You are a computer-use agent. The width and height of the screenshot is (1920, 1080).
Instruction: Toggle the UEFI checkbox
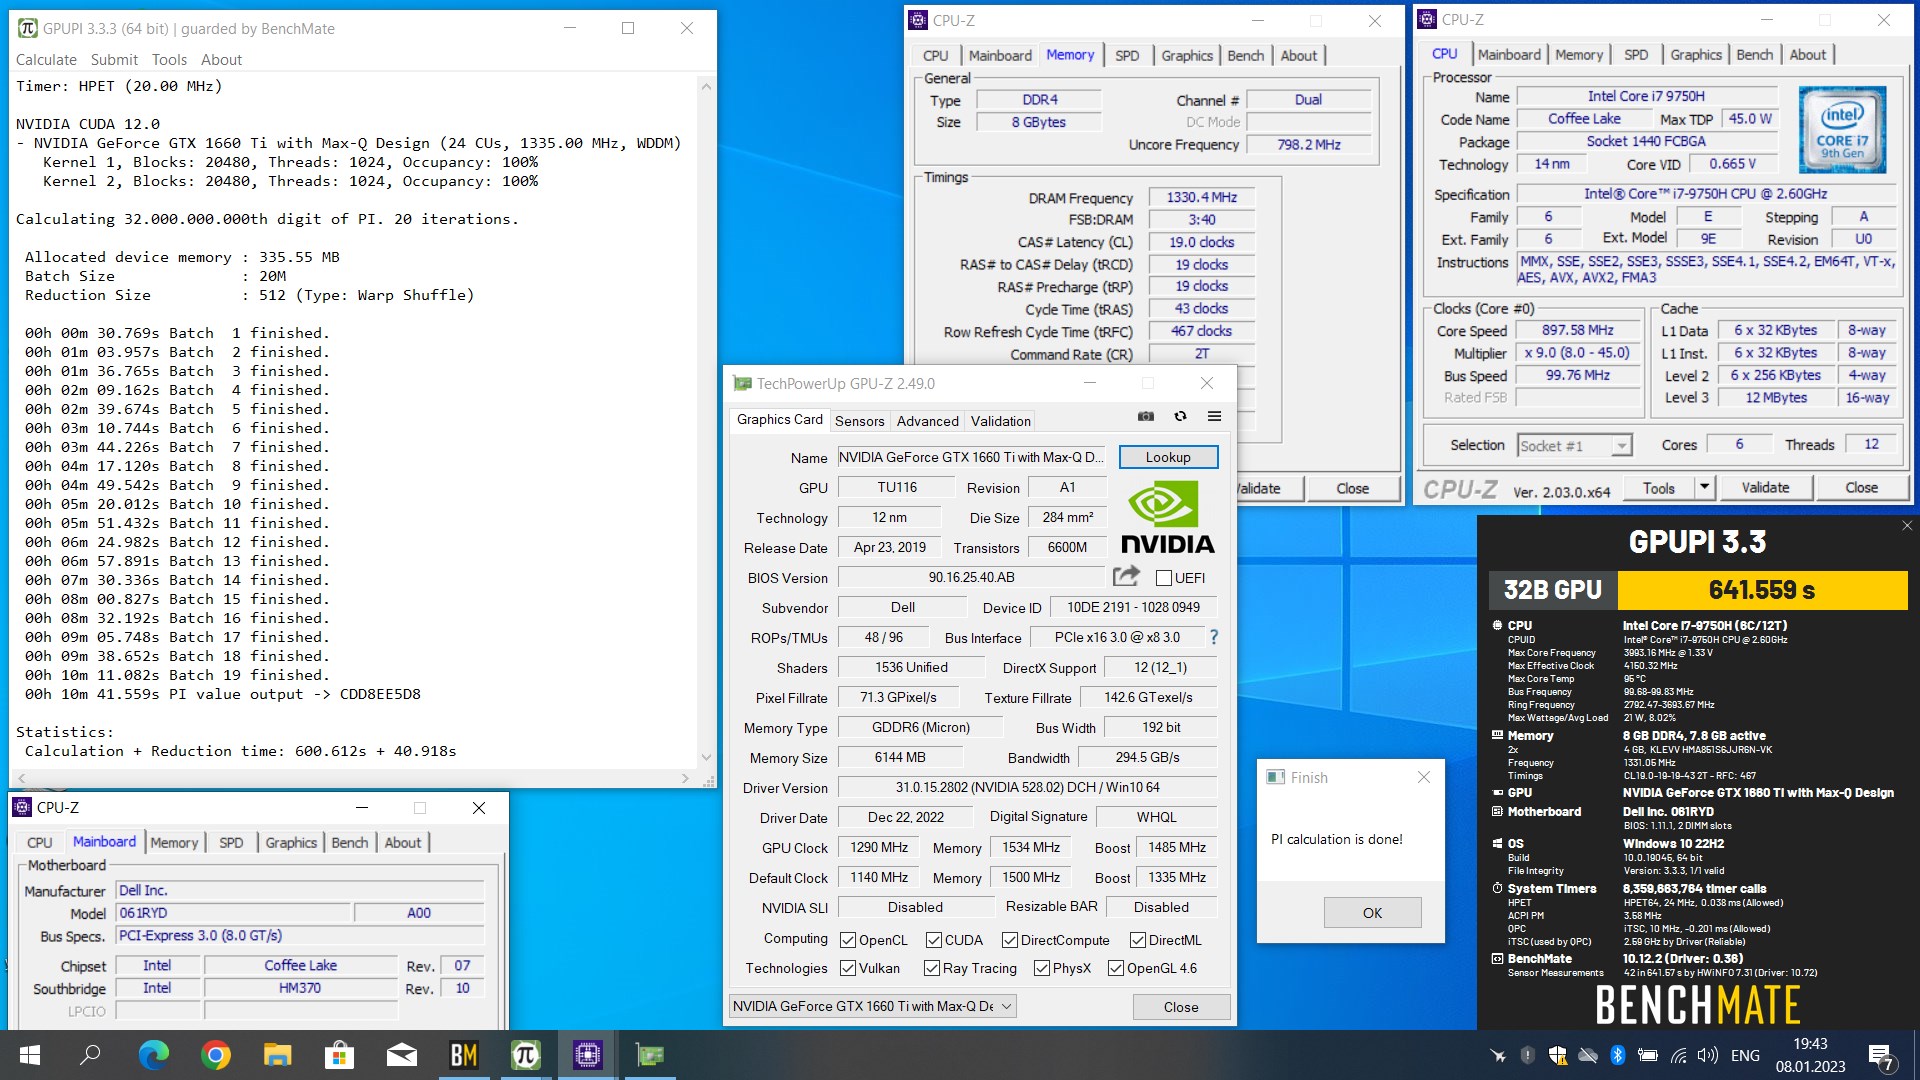pyautogui.click(x=1163, y=578)
